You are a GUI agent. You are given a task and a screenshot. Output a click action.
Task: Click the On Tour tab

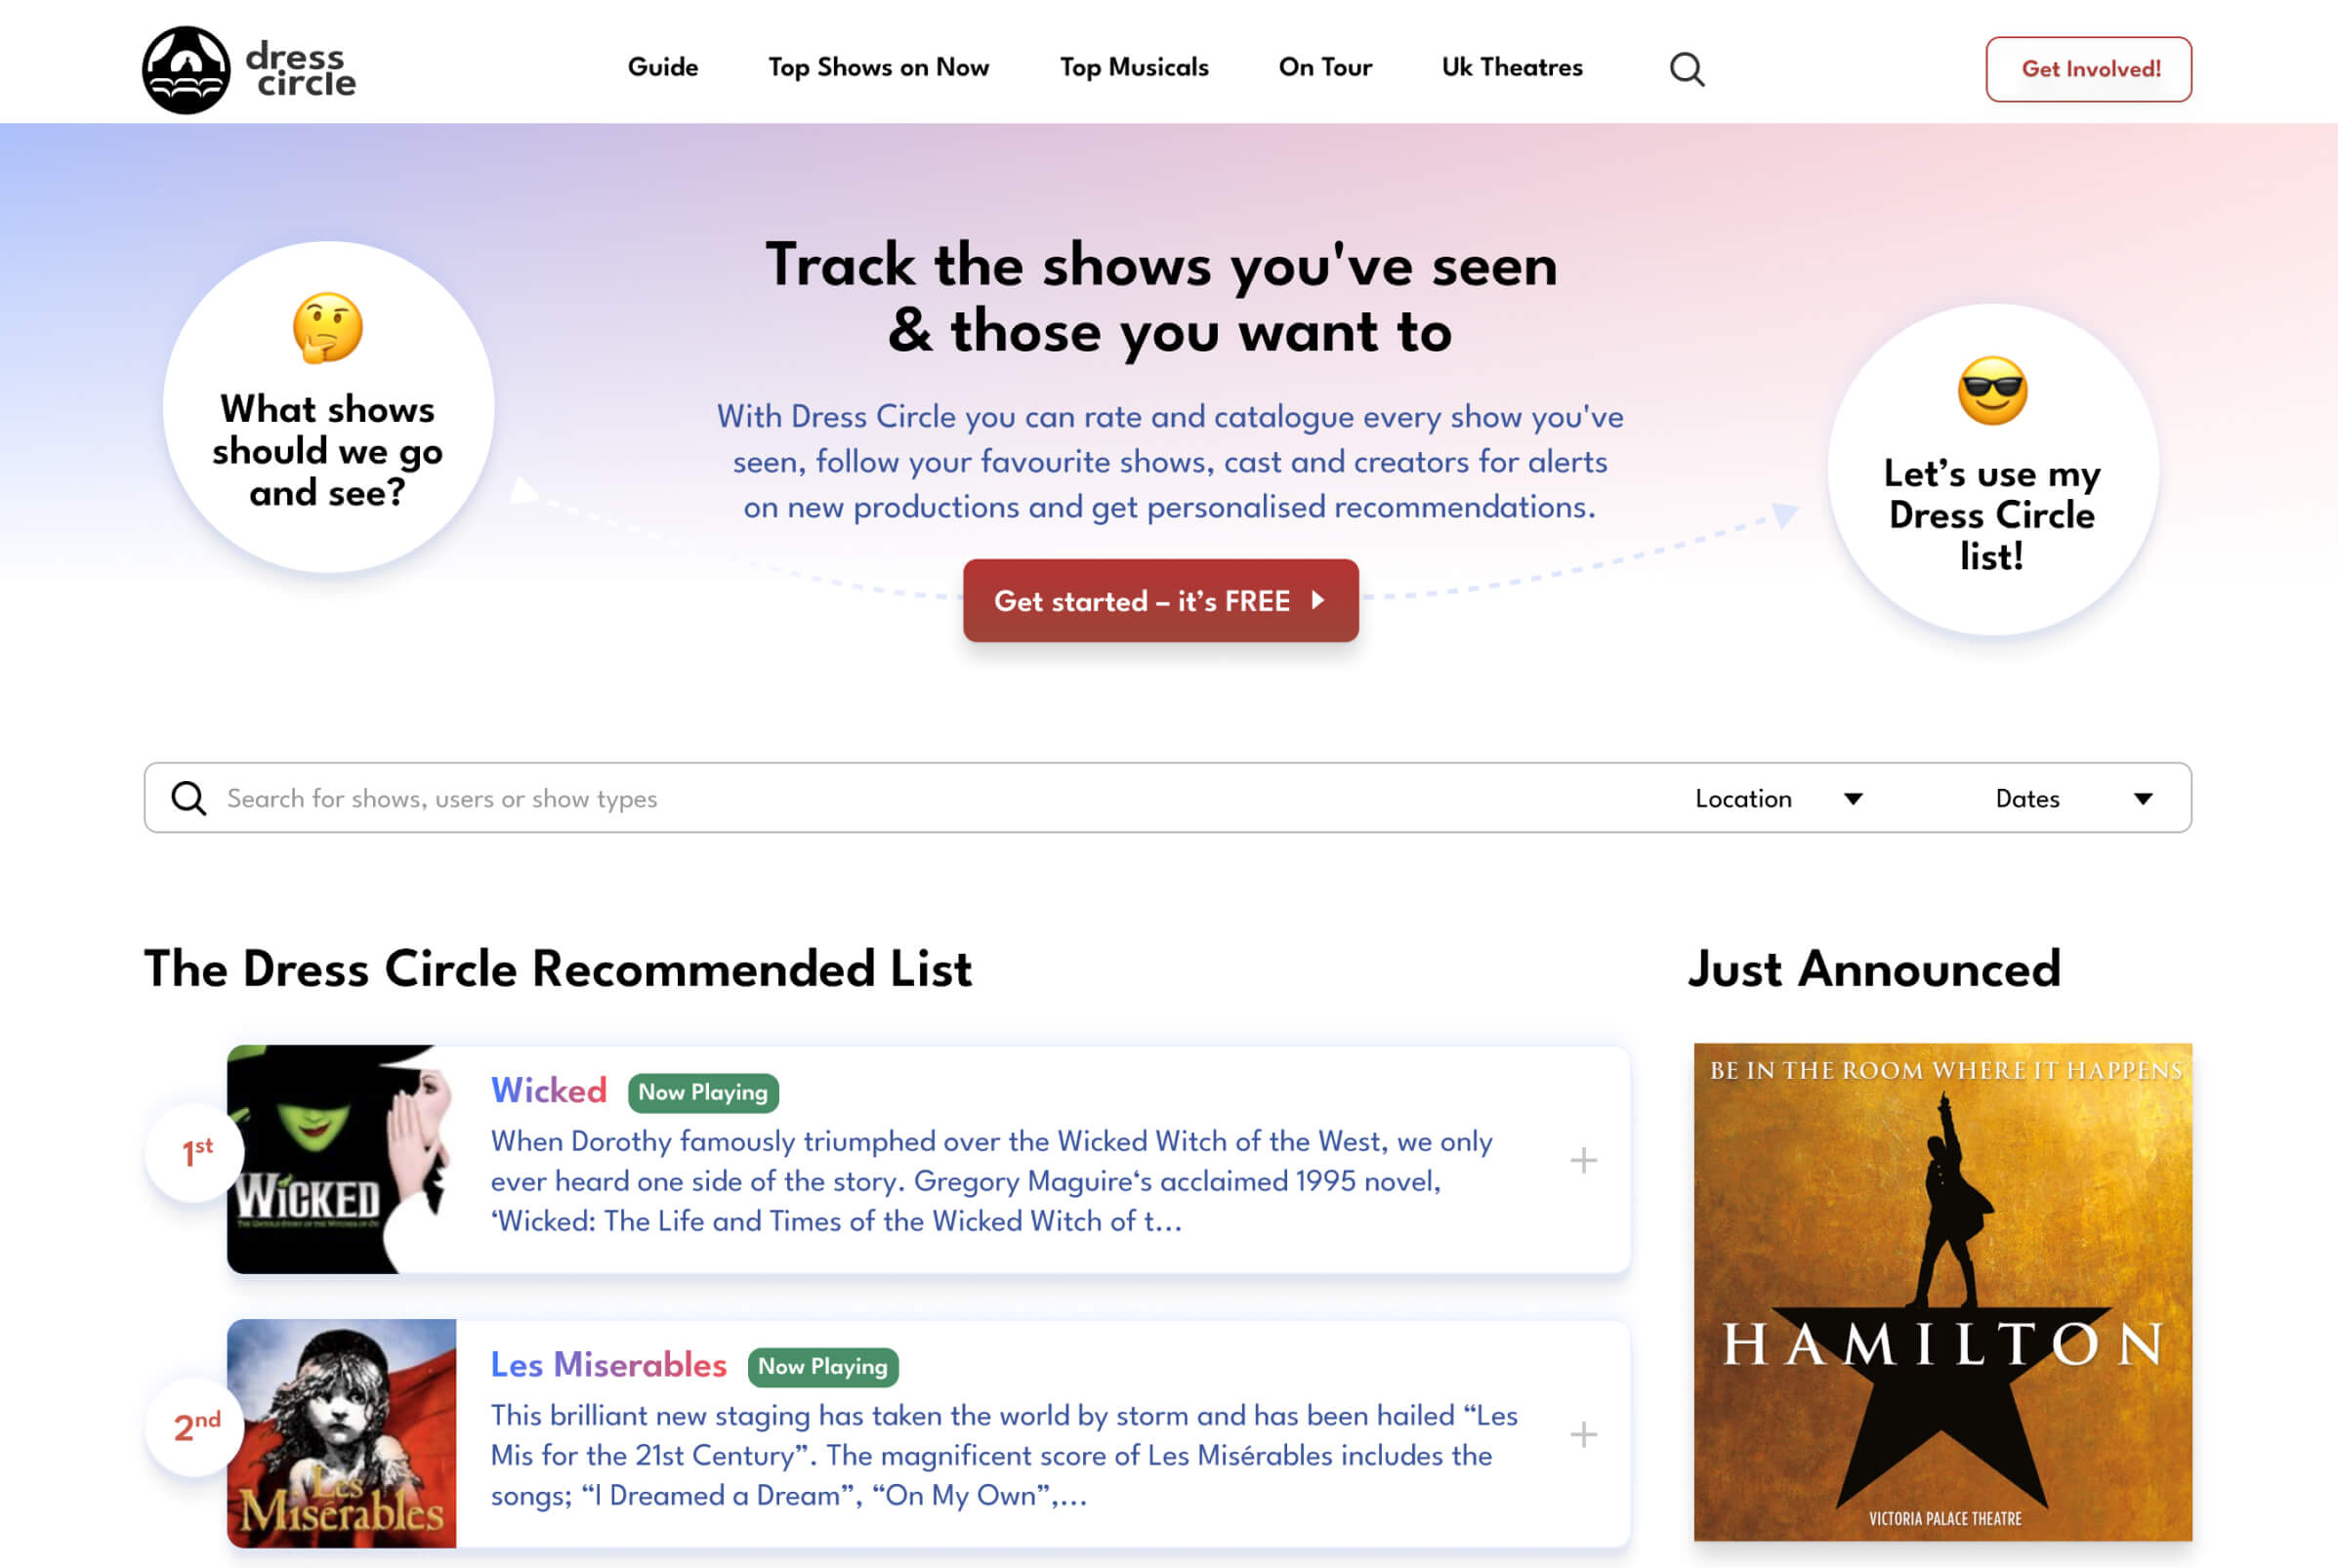[x=1324, y=68]
